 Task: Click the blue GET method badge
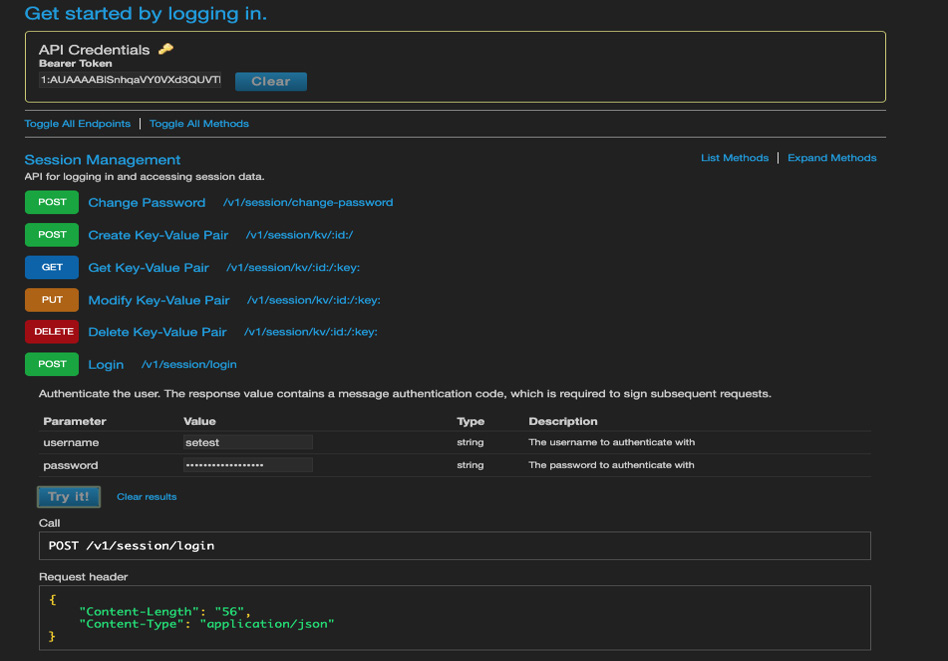point(52,267)
